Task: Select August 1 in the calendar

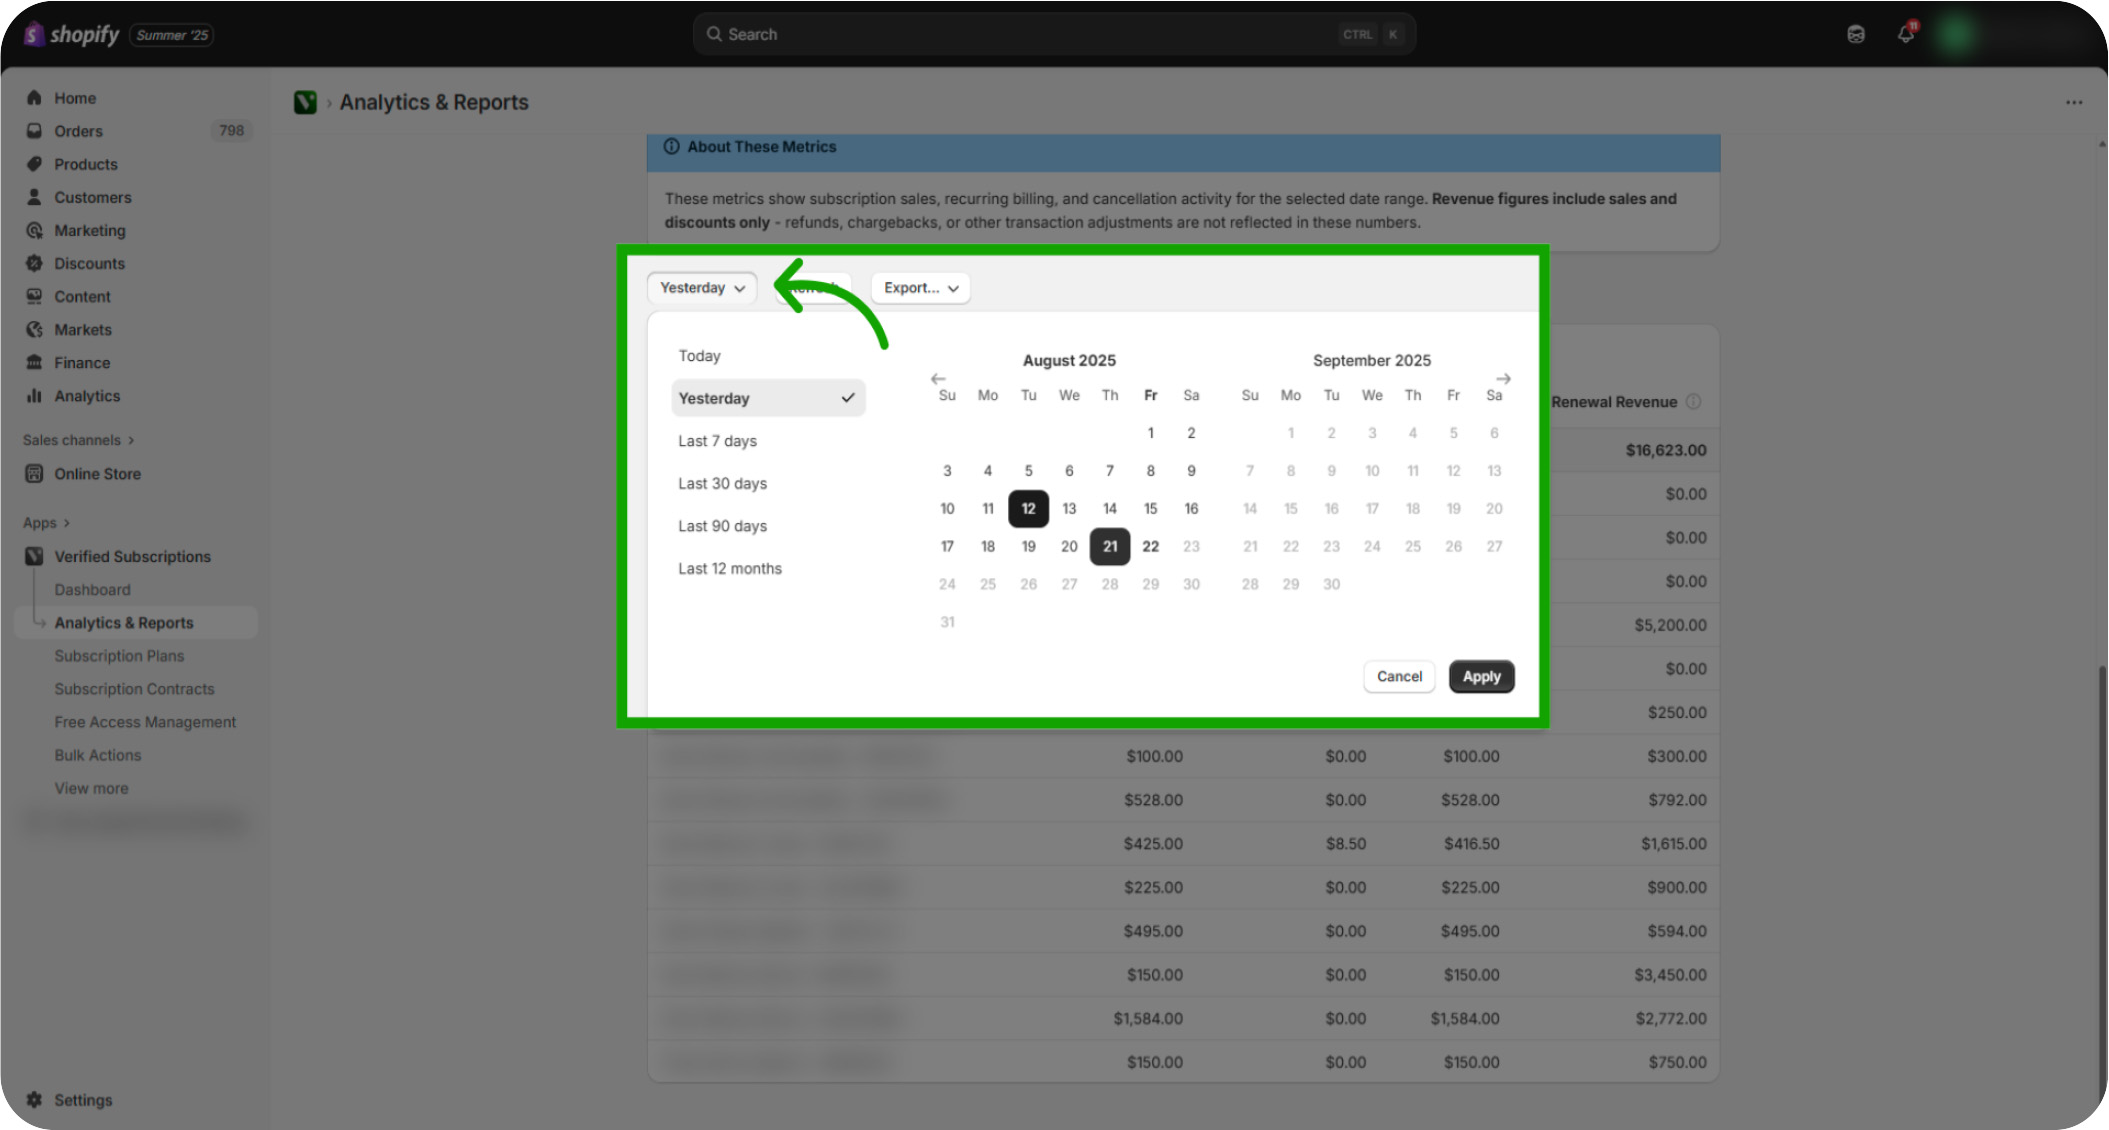Action: [x=1150, y=433]
